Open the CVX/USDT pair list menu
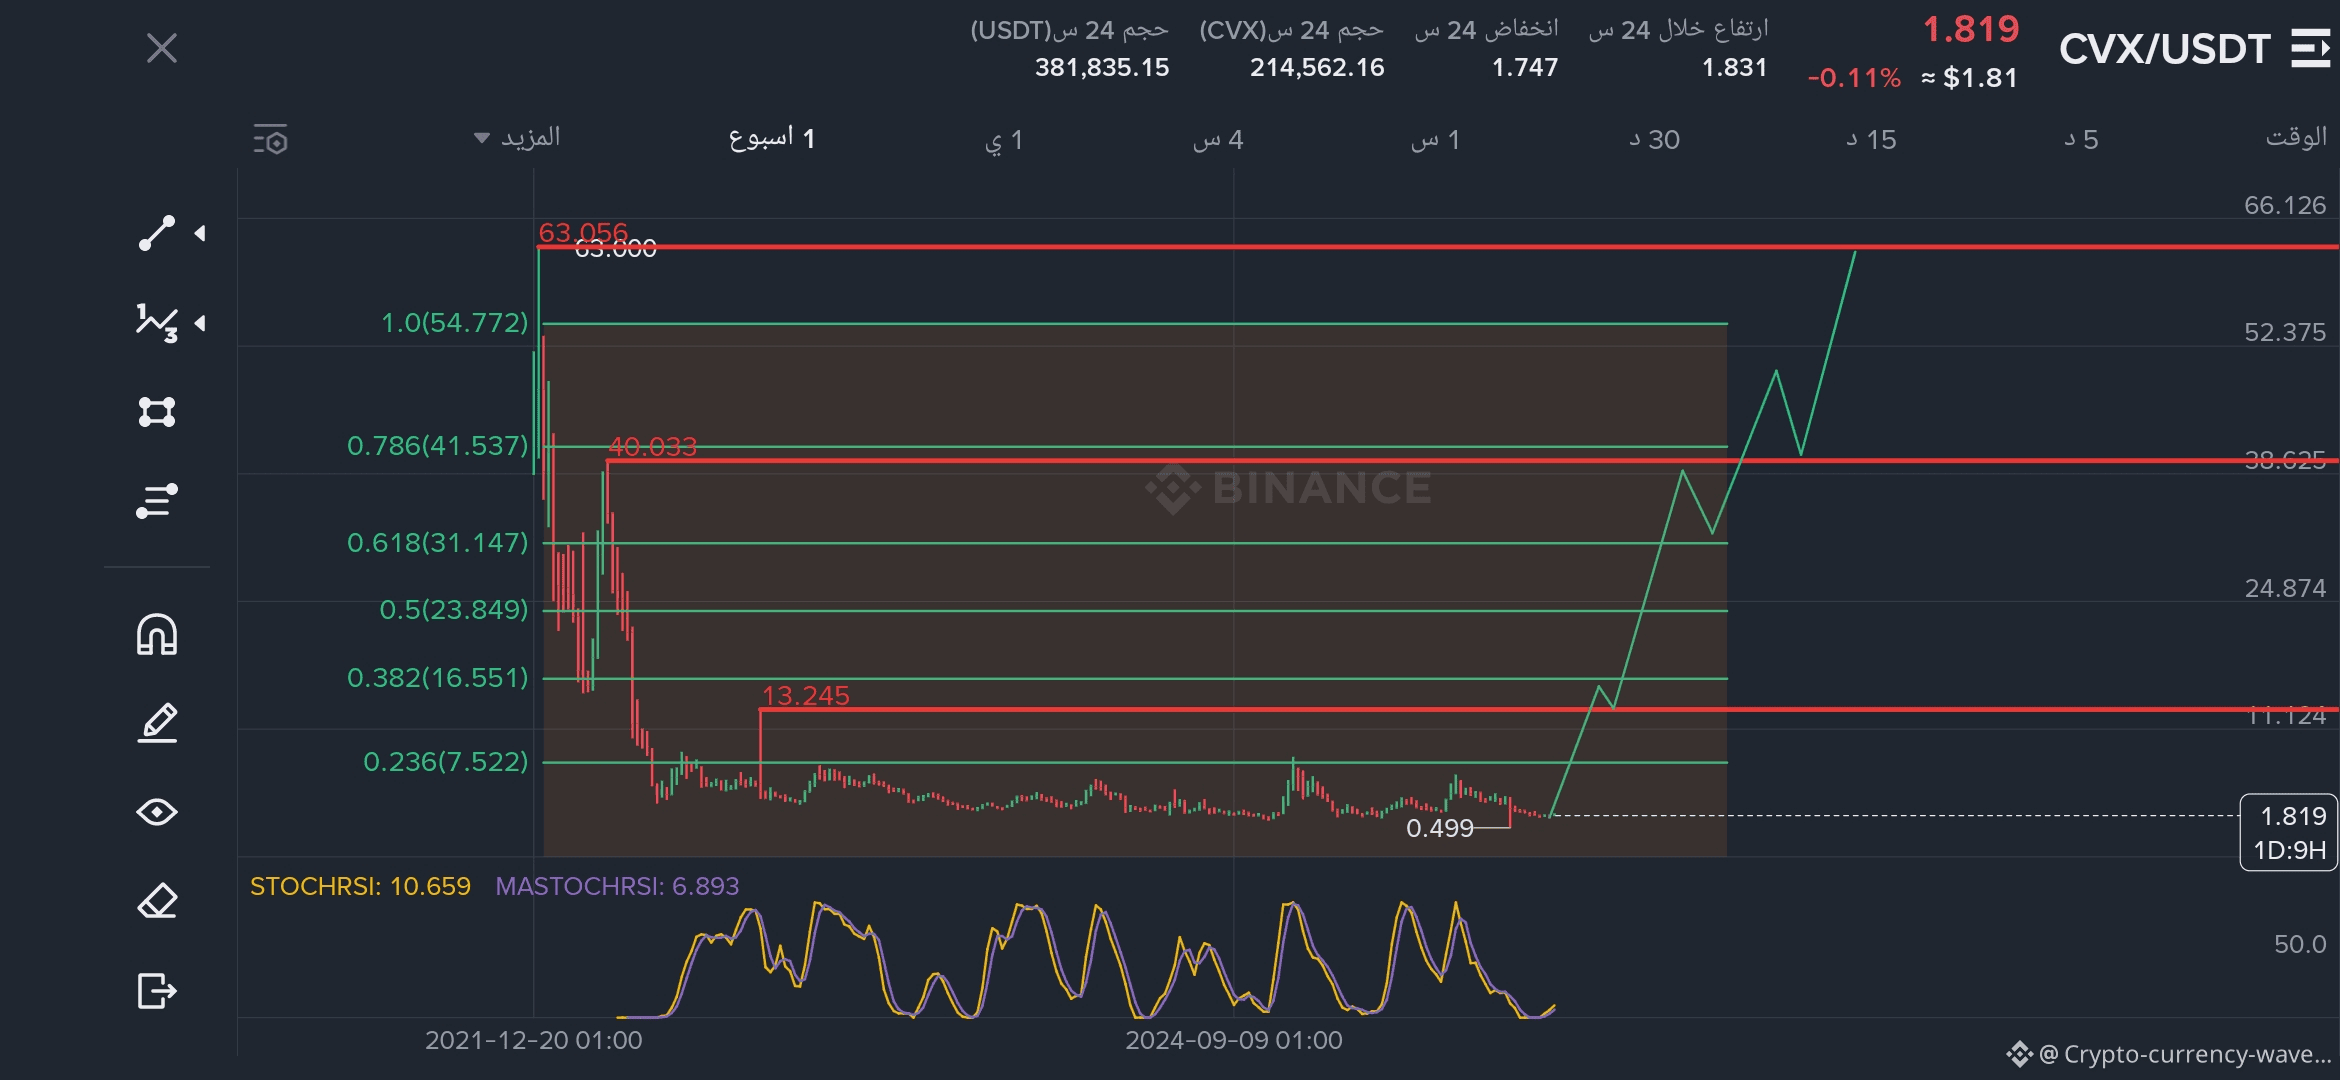The image size is (2340, 1080). [2310, 48]
